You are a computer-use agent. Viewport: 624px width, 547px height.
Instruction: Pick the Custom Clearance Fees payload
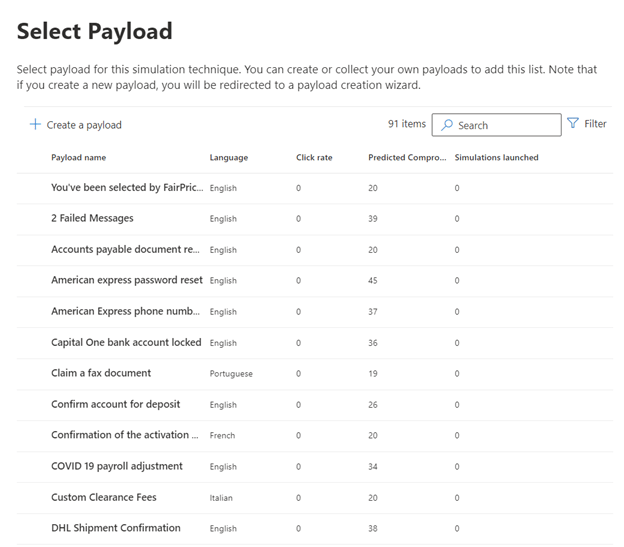tap(104, 497)
